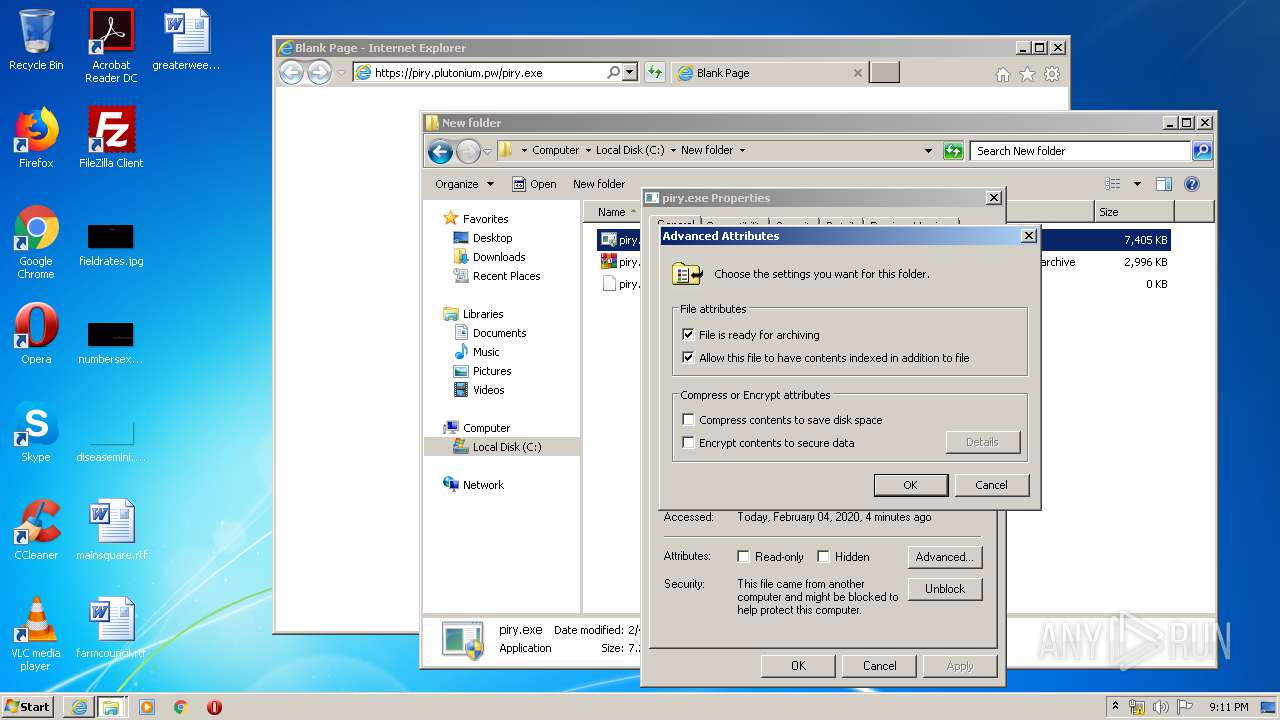Click Explorer address bar refresh button

pos(953,151)
